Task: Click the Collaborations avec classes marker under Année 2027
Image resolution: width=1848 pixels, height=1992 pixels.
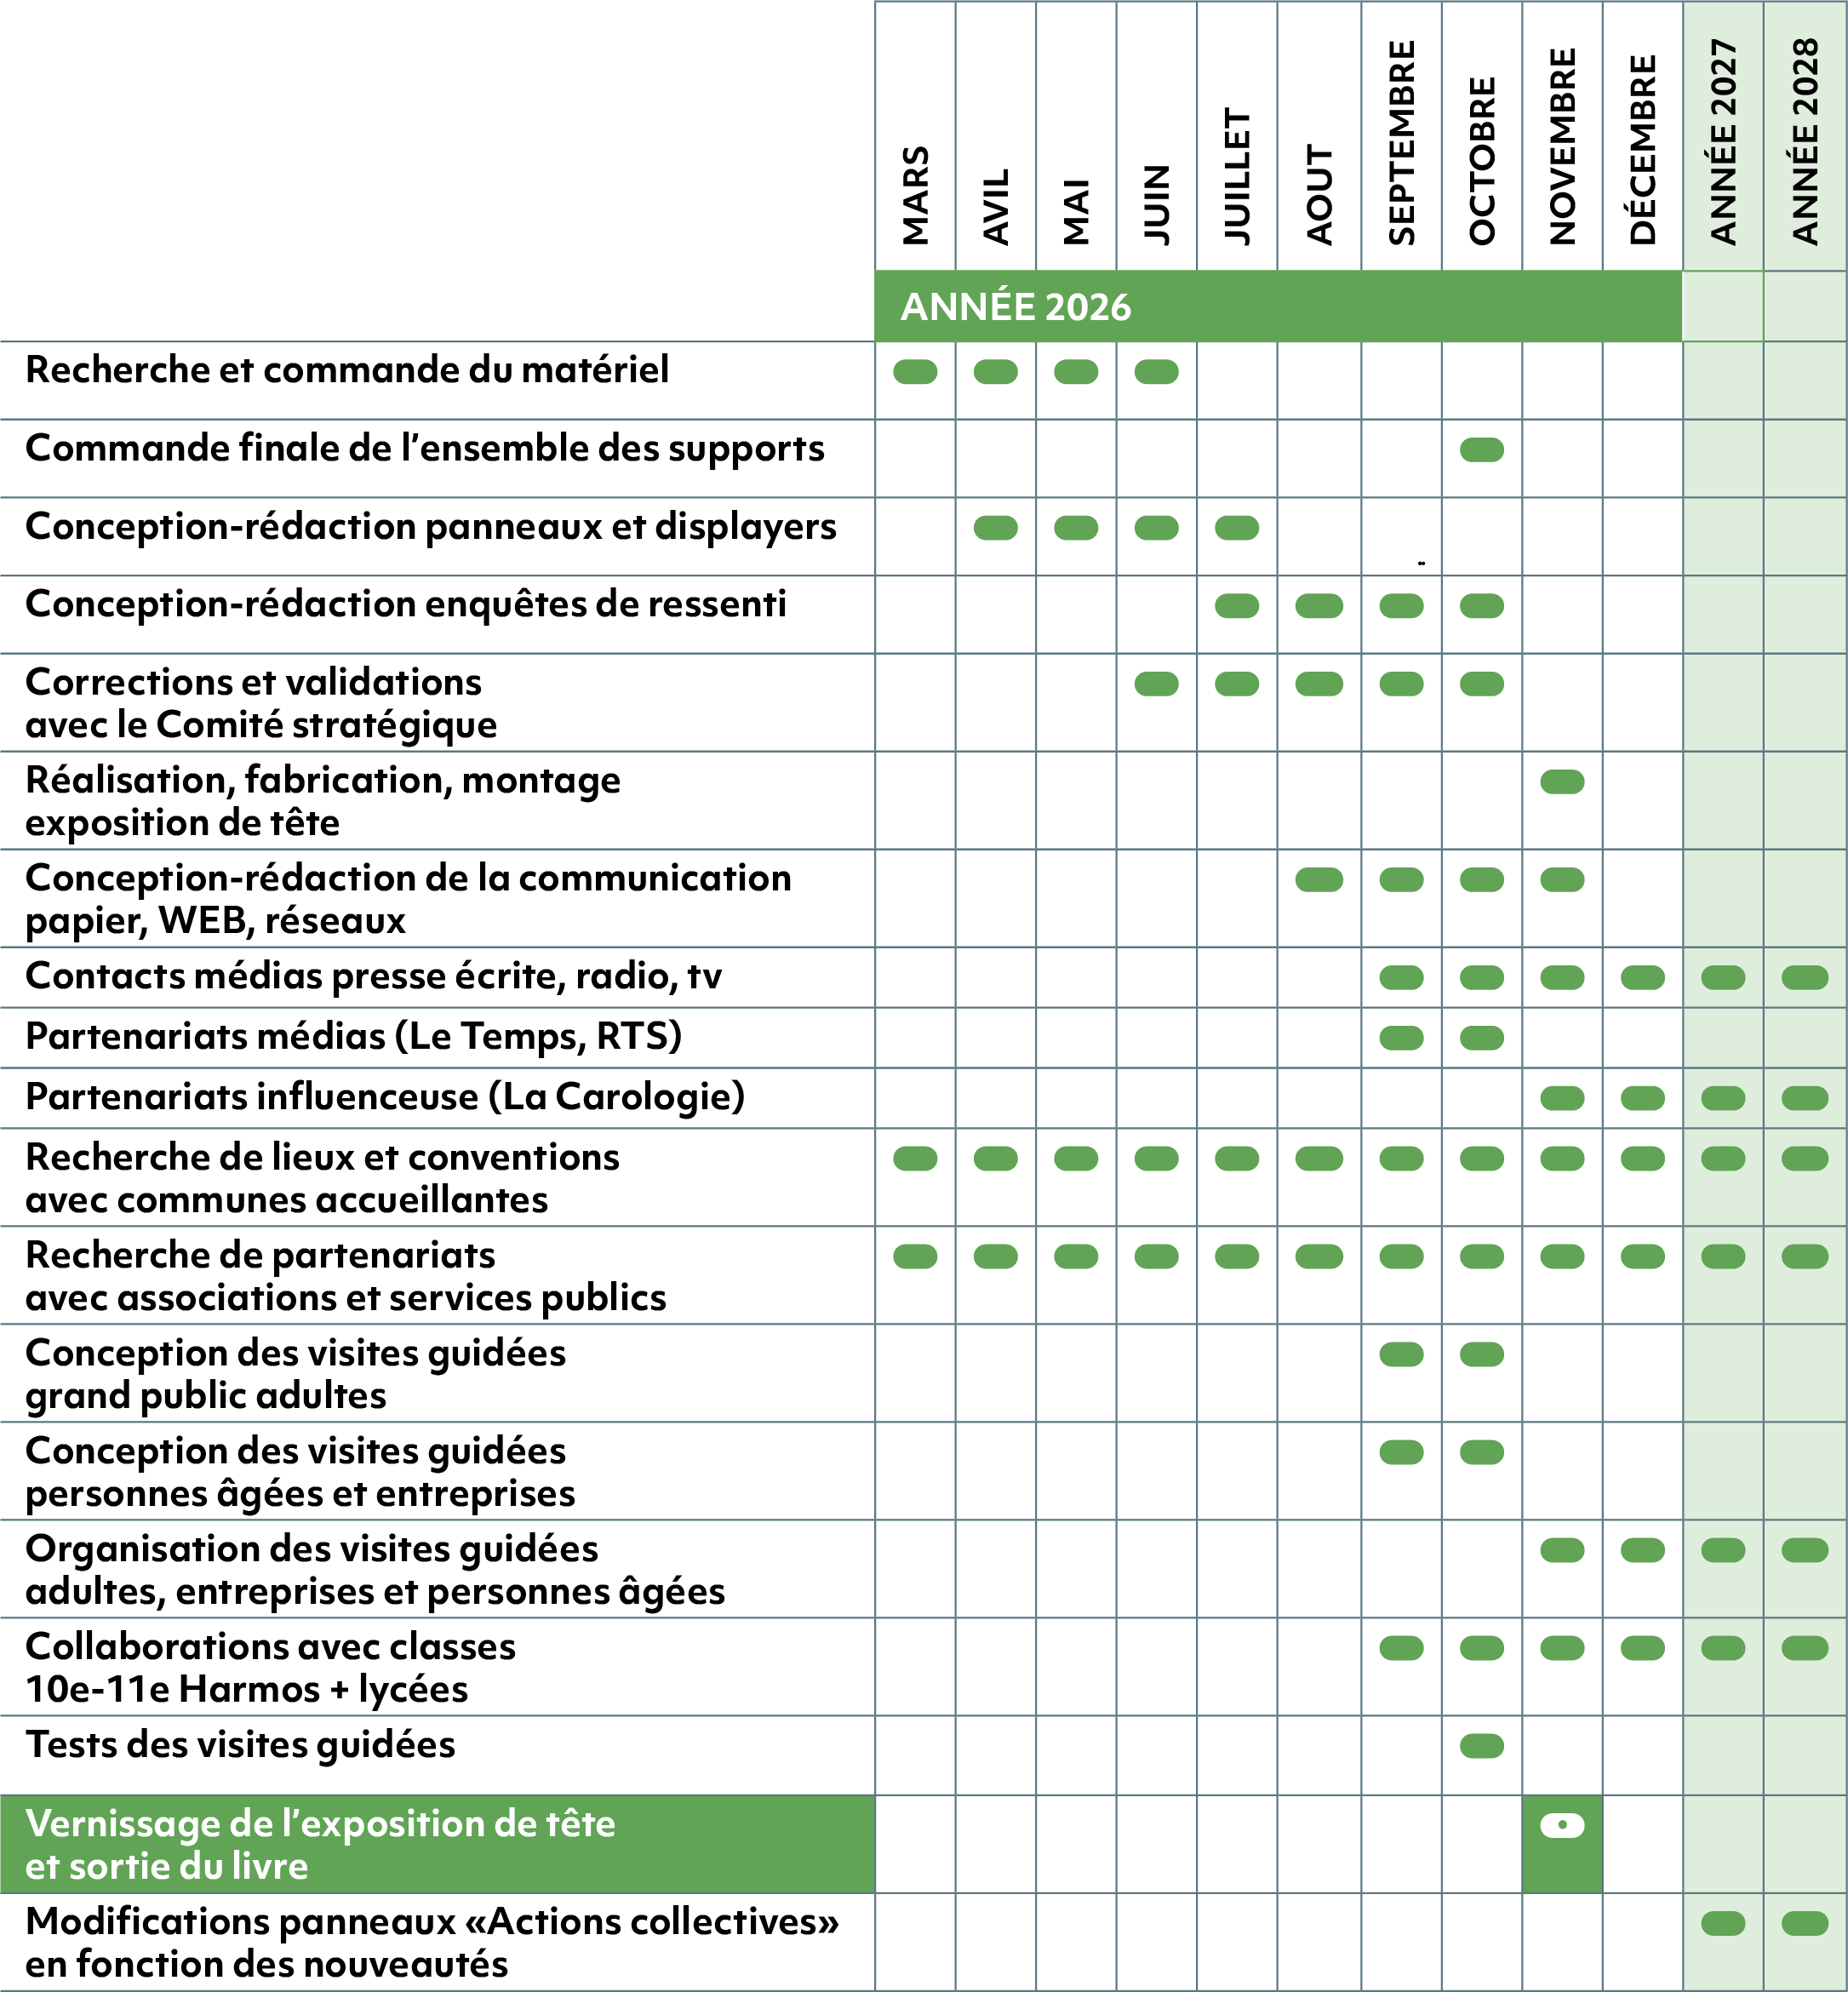Action: pyautogui.click(x=1722, y=1648)
